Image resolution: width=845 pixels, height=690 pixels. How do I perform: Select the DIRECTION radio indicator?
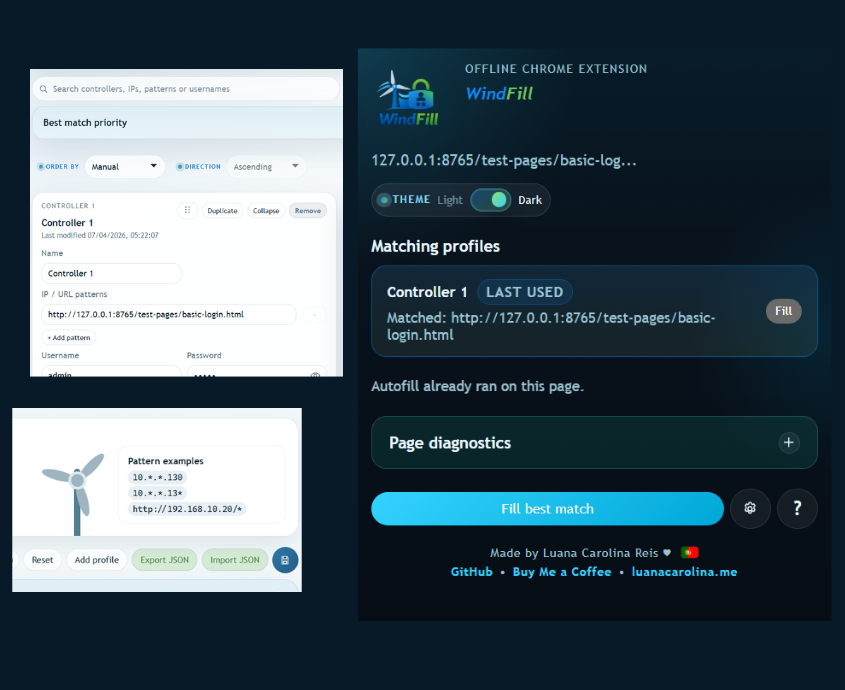coord(180,166)
